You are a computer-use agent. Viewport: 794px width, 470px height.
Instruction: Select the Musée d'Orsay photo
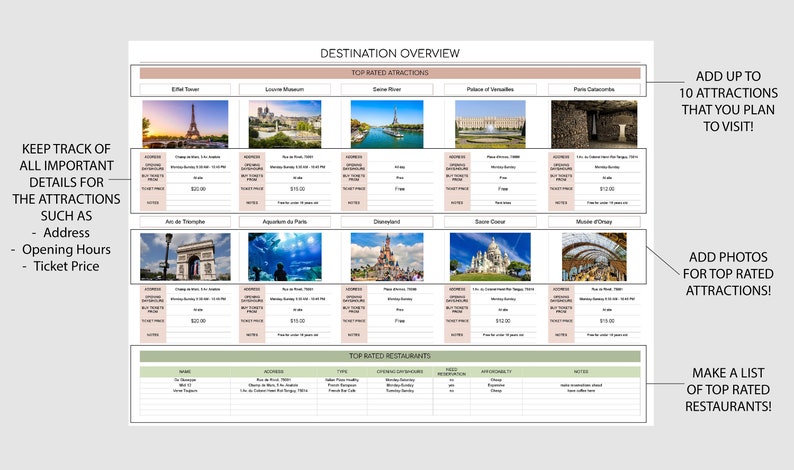594,257
